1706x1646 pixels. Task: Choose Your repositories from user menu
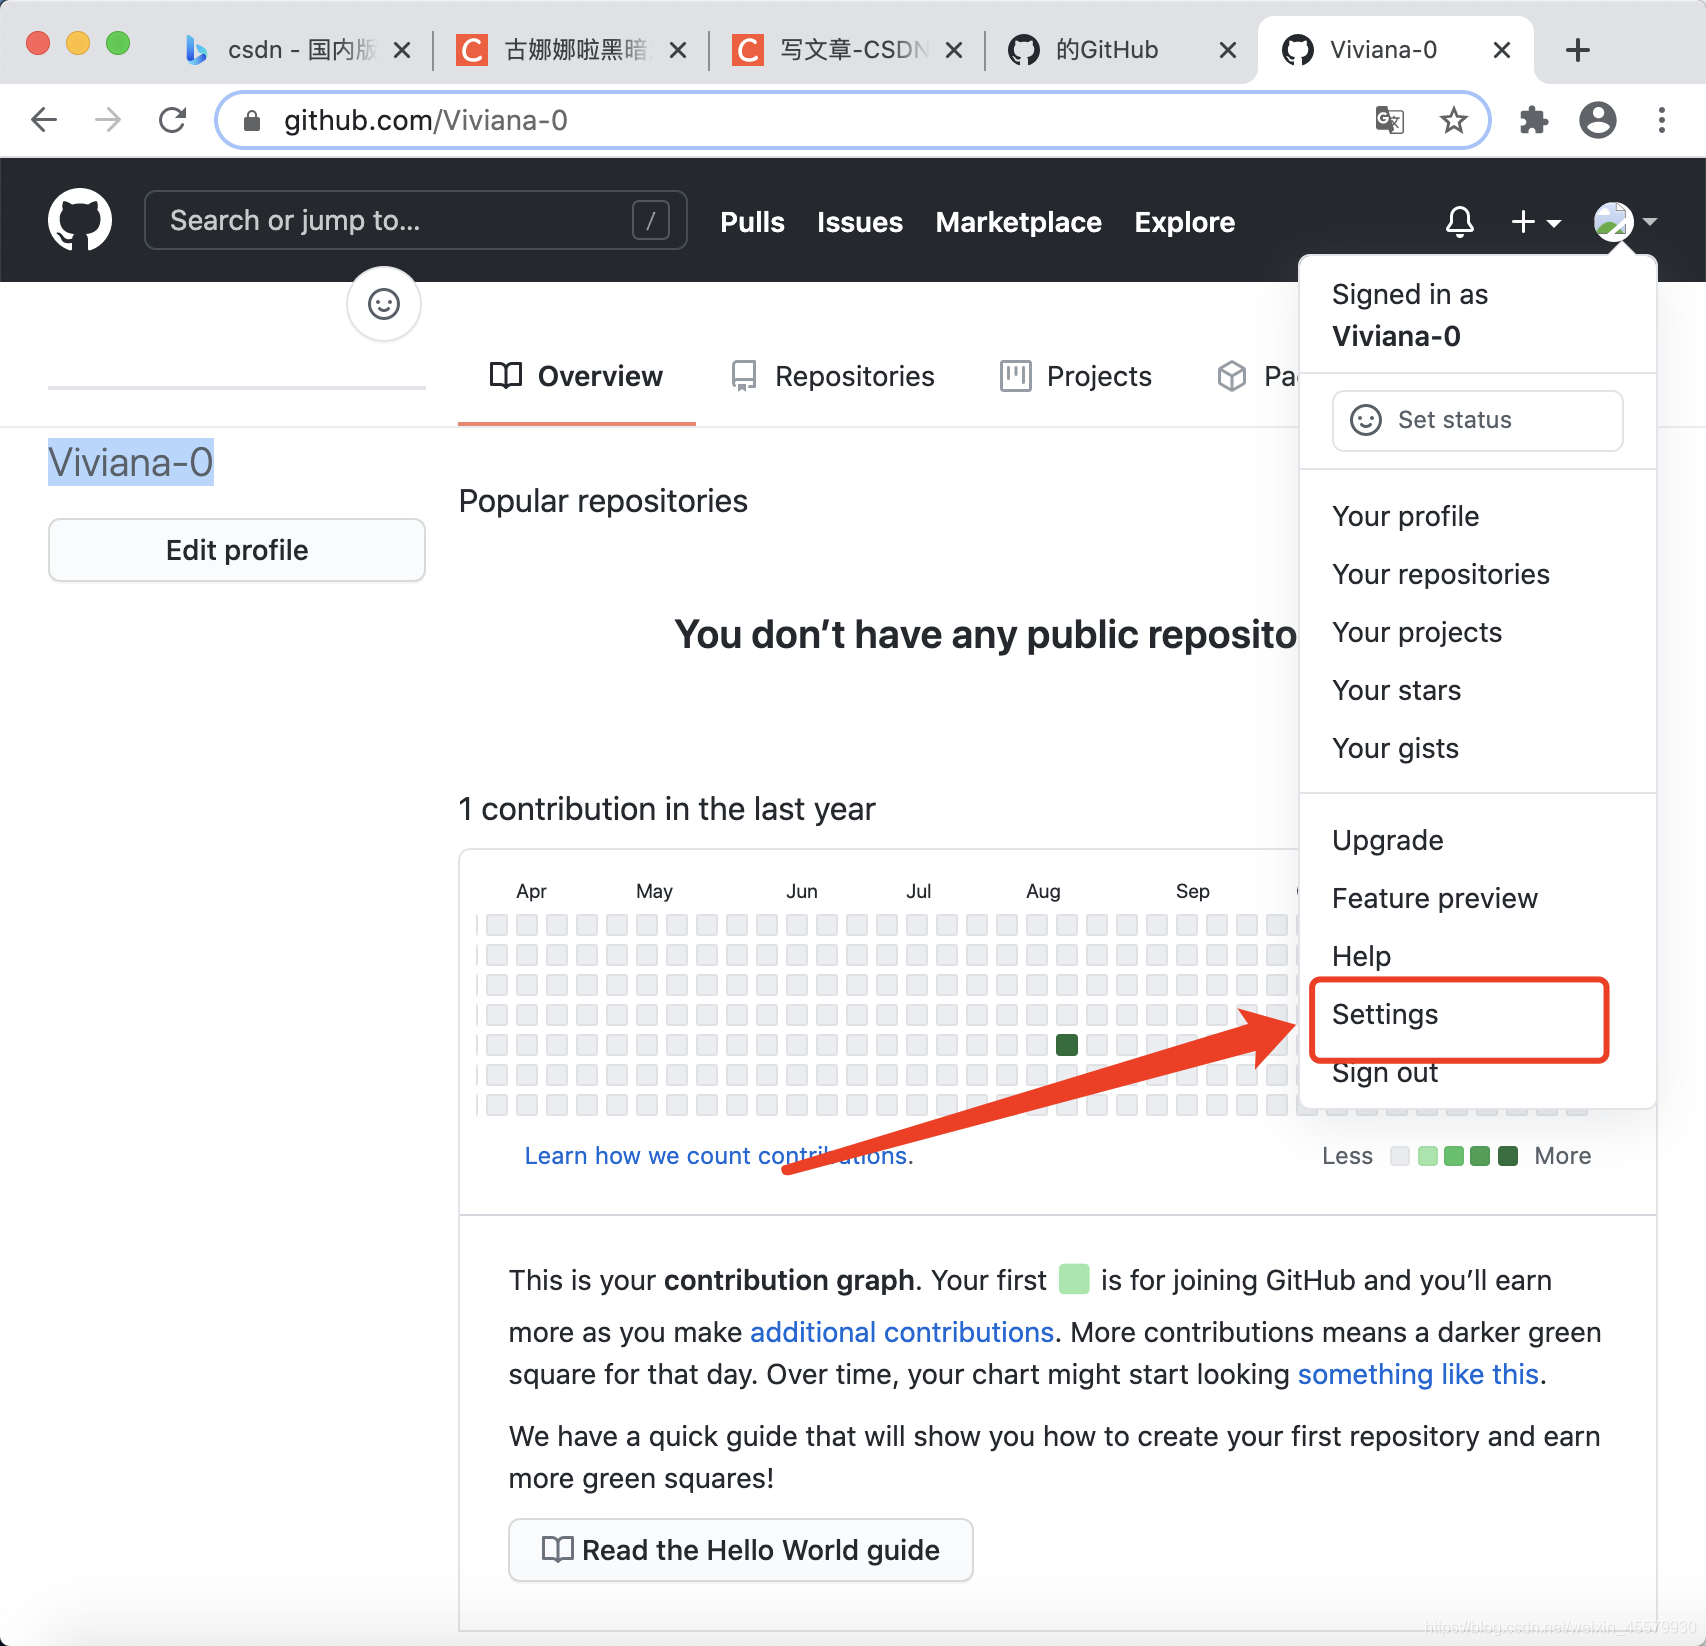[x=1478, y=574]
